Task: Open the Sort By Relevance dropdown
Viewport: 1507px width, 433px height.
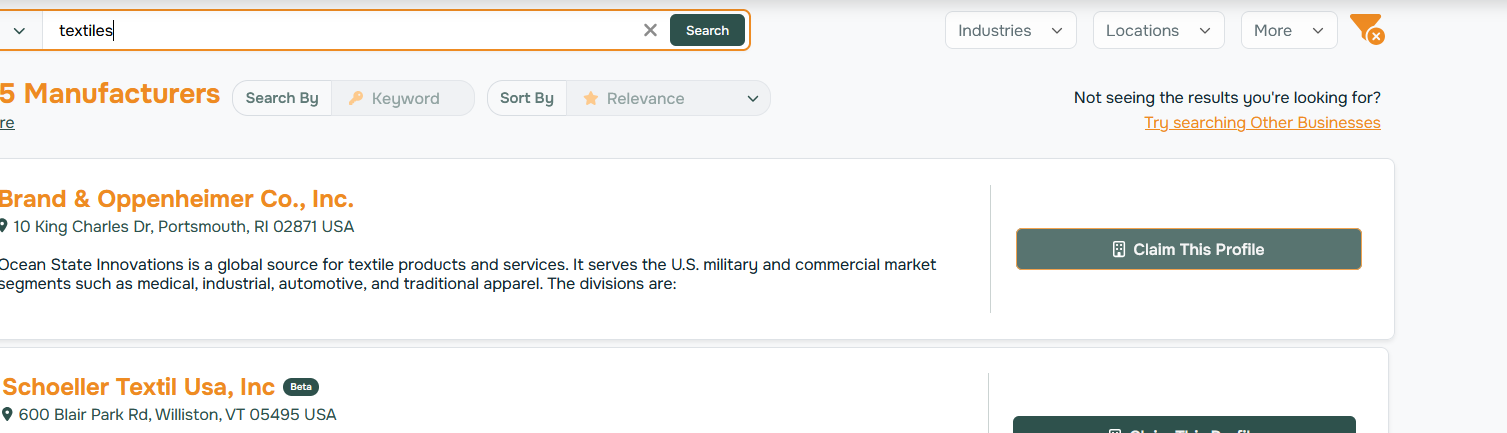Action: pos(668,98)
